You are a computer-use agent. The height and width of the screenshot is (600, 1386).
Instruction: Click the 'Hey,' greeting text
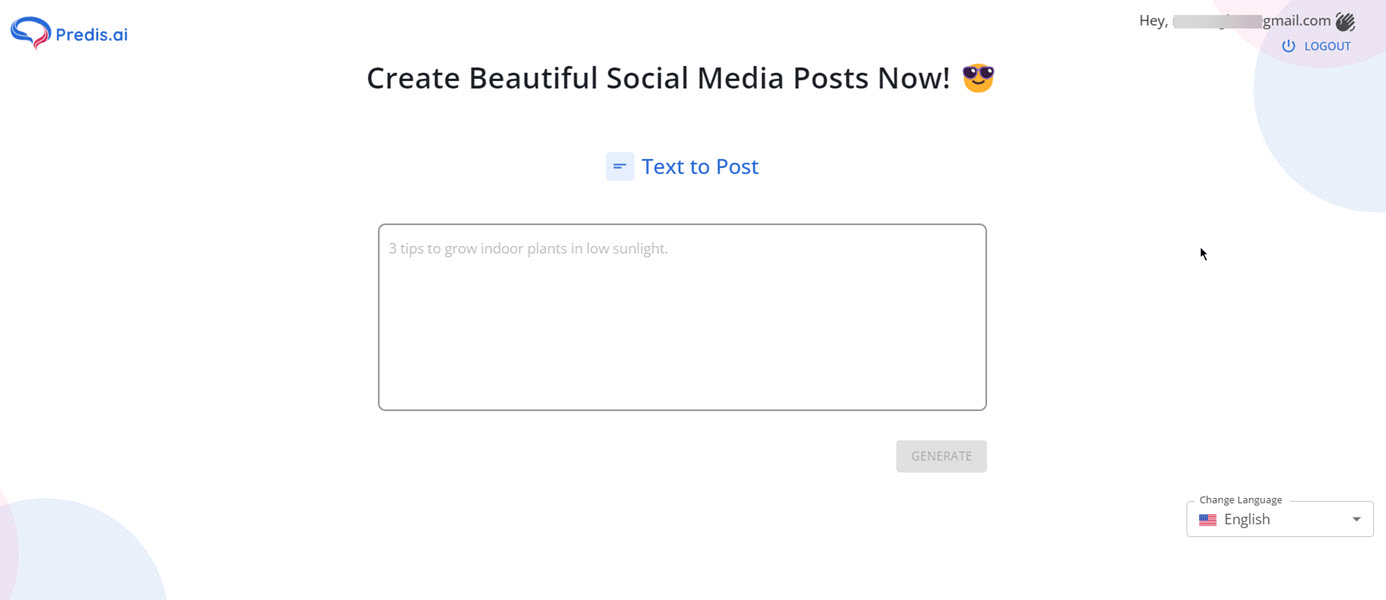[x=1153, y=21]
